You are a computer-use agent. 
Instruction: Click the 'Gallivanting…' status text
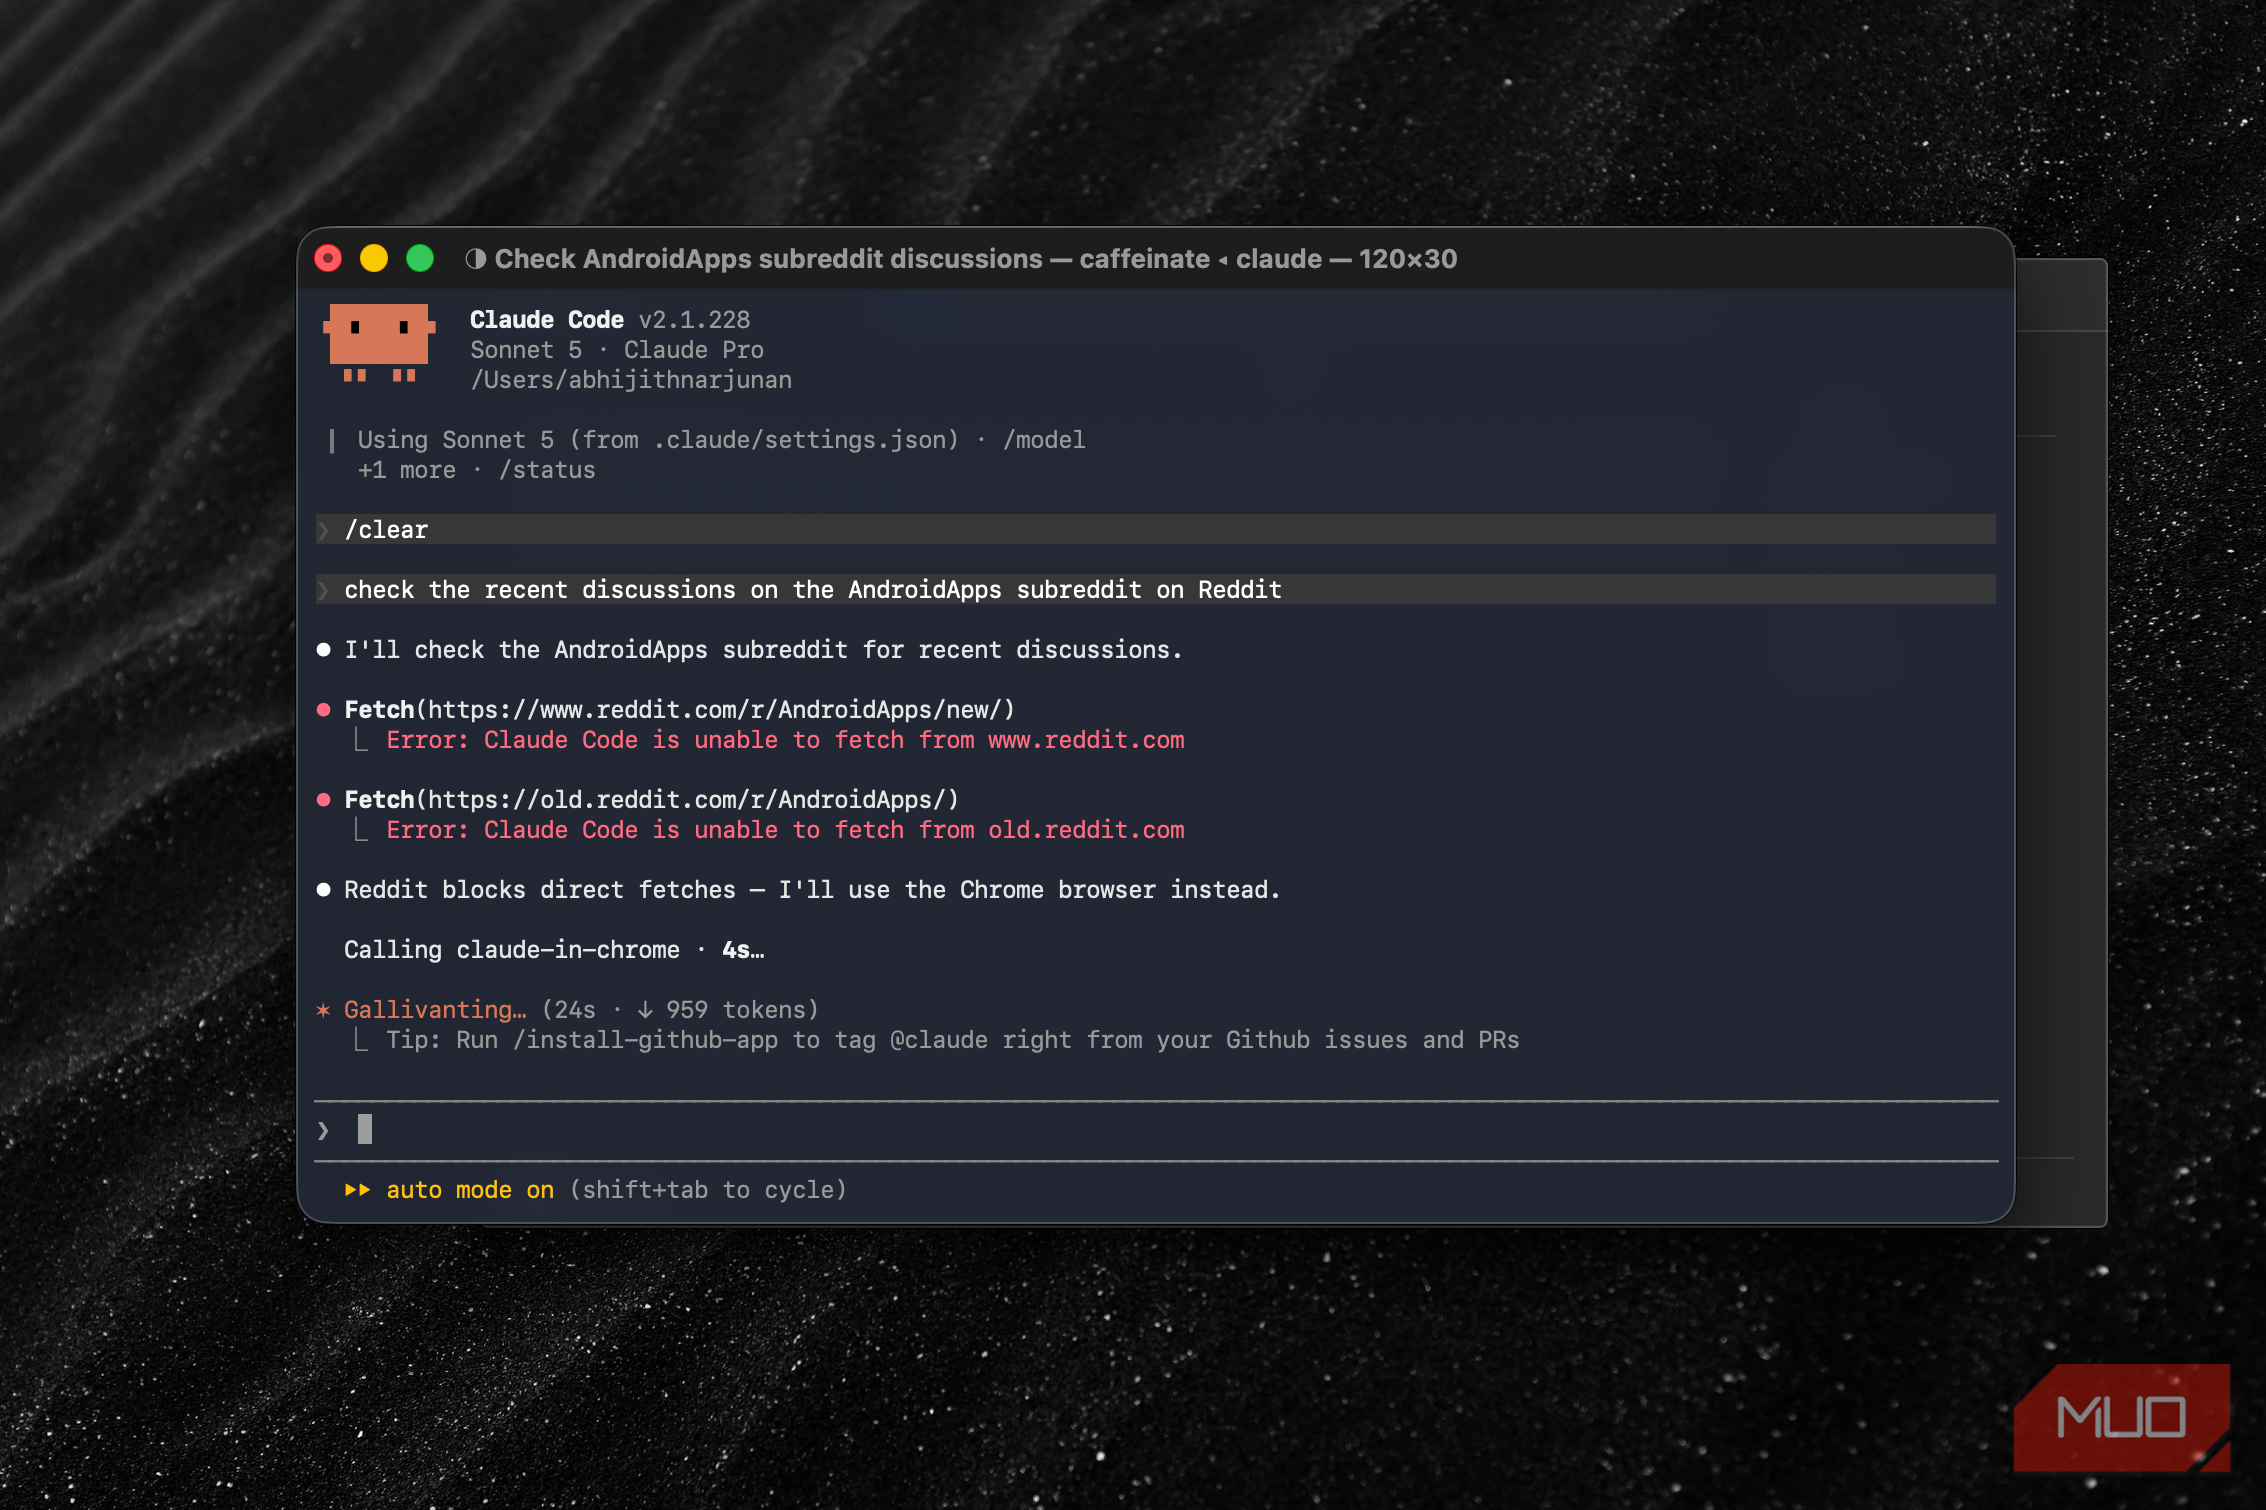(435, 1010)
